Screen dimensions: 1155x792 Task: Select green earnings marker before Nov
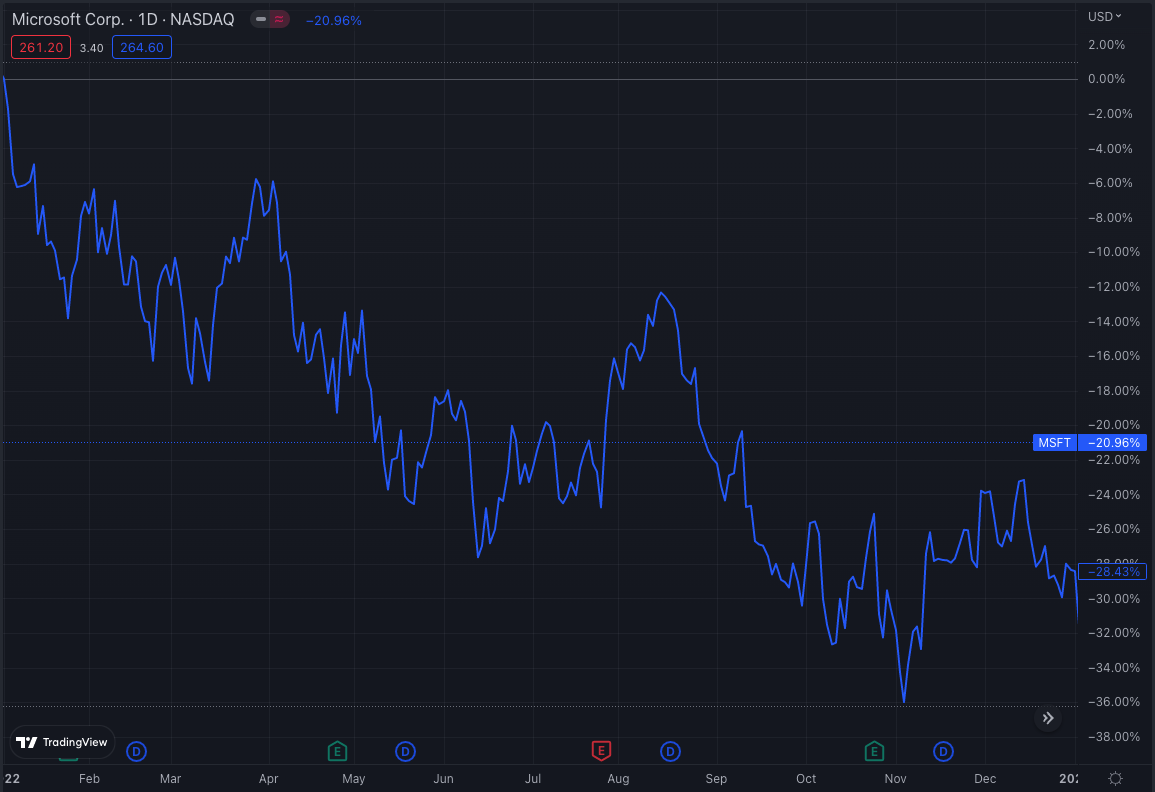[x=875, y=750]
